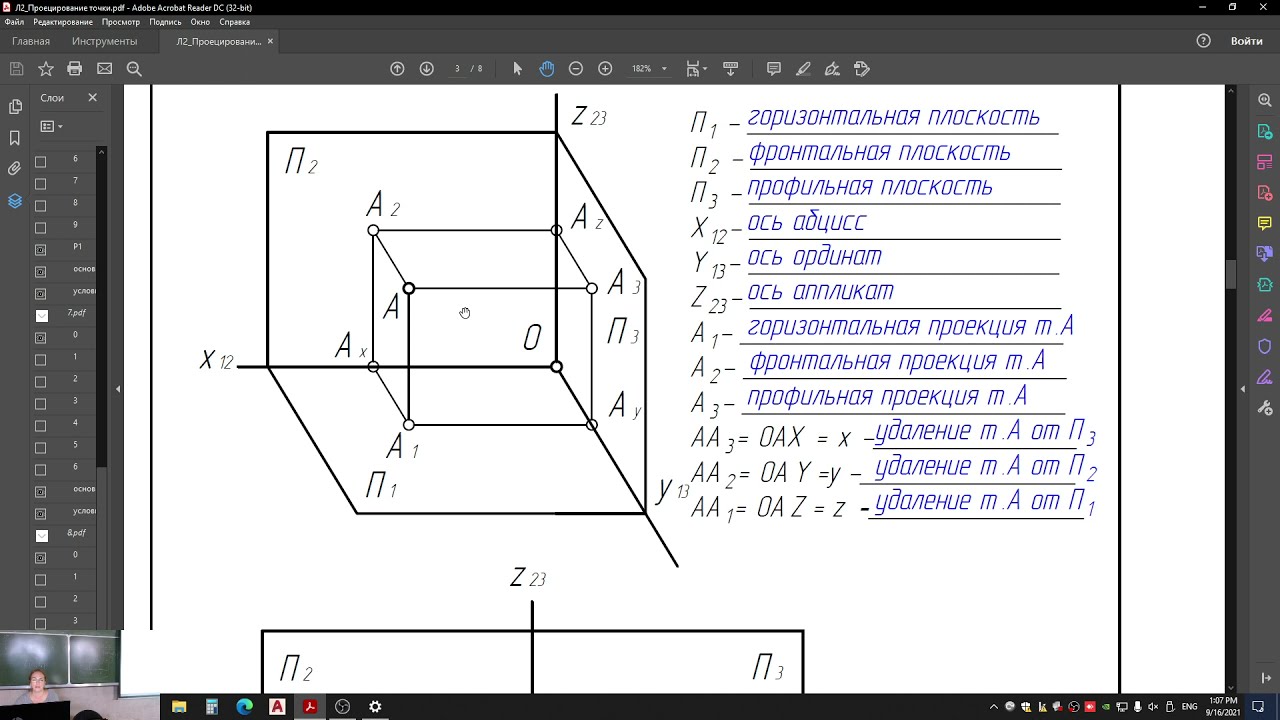The width and height of the screenshot is (1280, 720).
Task: Zoom in with the plus circle button
Action: (605, 69)
